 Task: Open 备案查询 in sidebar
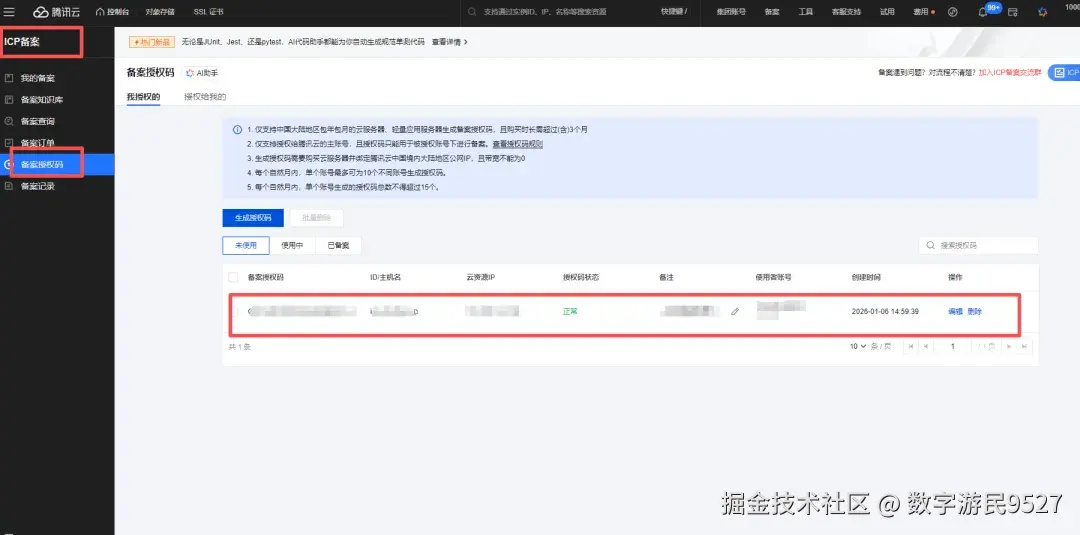pos(38,121)
